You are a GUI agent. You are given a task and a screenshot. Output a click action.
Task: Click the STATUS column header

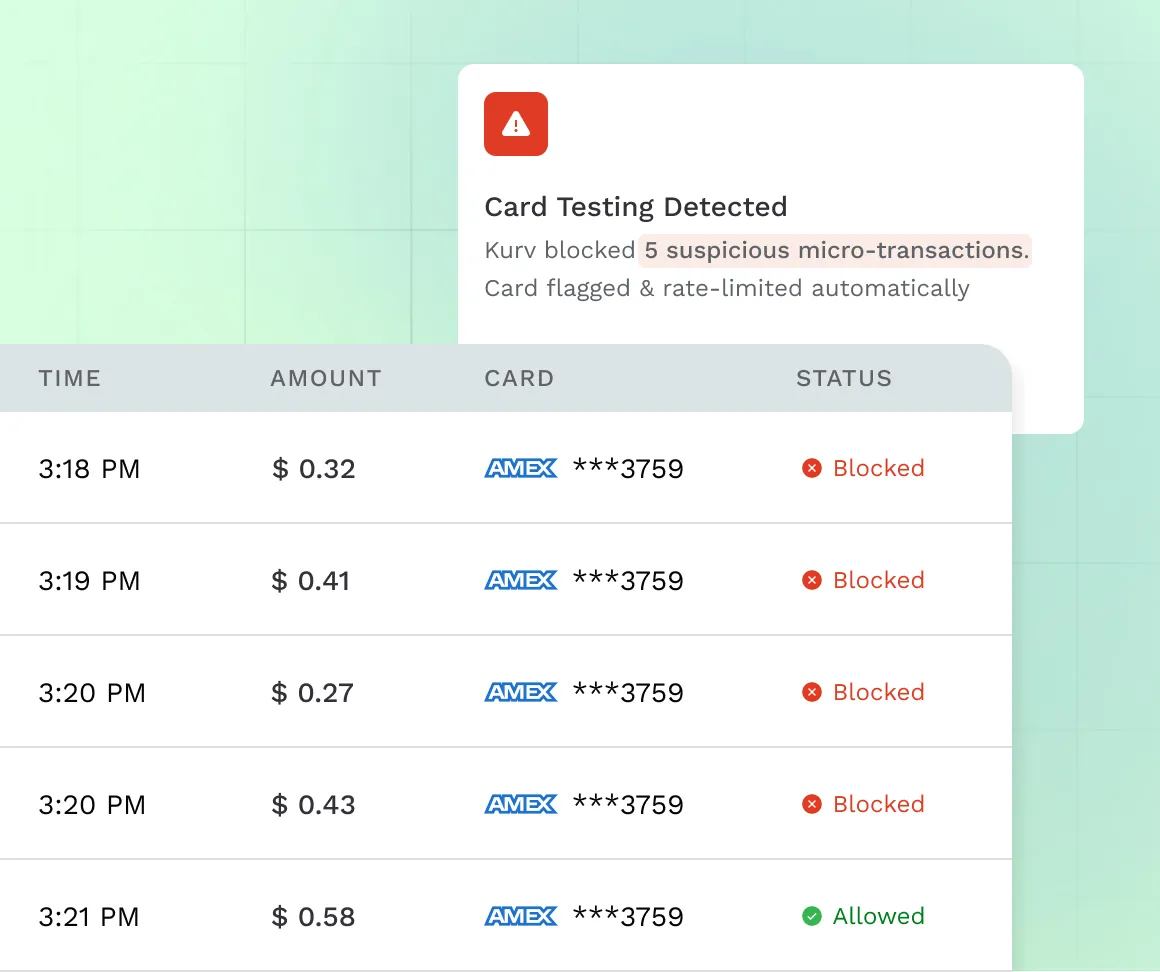(x=844, y=379)
